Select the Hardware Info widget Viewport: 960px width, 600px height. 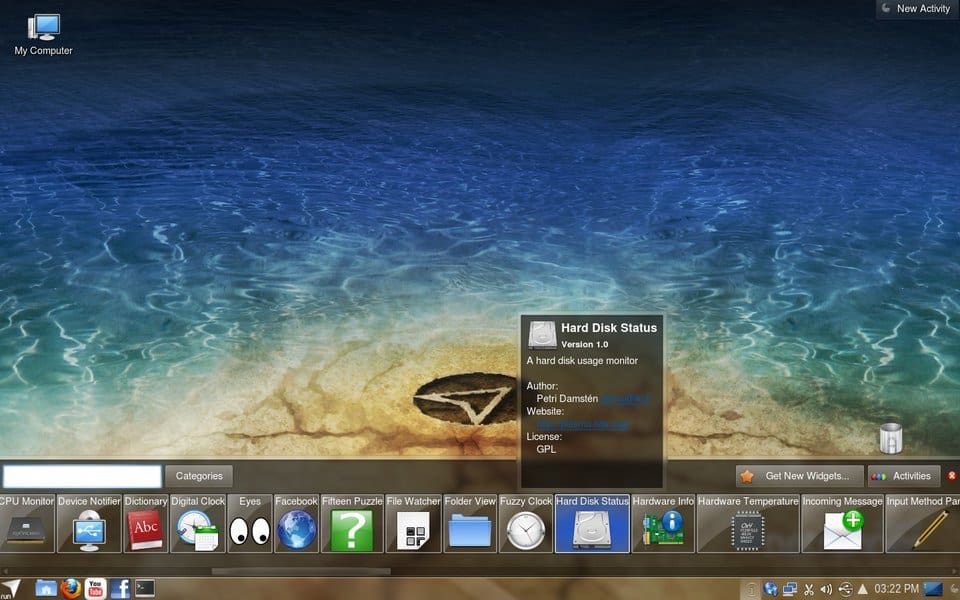point(663,523)
